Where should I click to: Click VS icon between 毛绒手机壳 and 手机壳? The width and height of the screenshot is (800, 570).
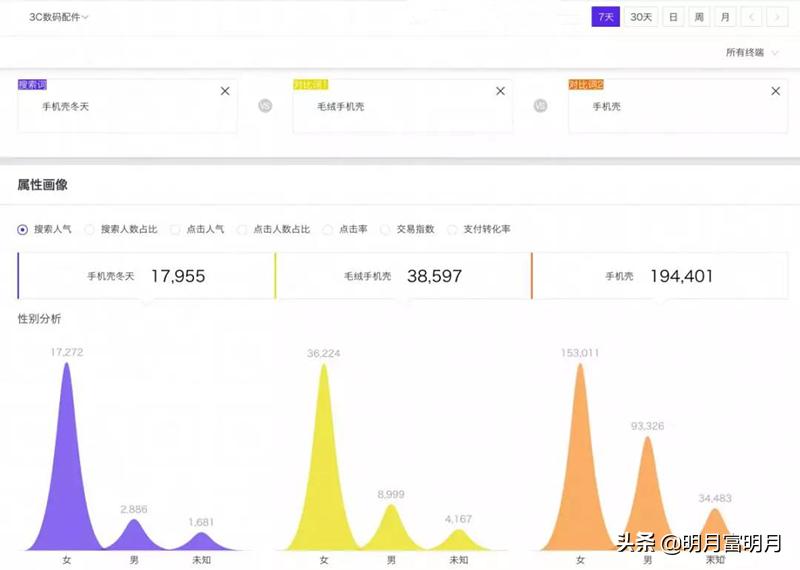[x=540, y=106]
